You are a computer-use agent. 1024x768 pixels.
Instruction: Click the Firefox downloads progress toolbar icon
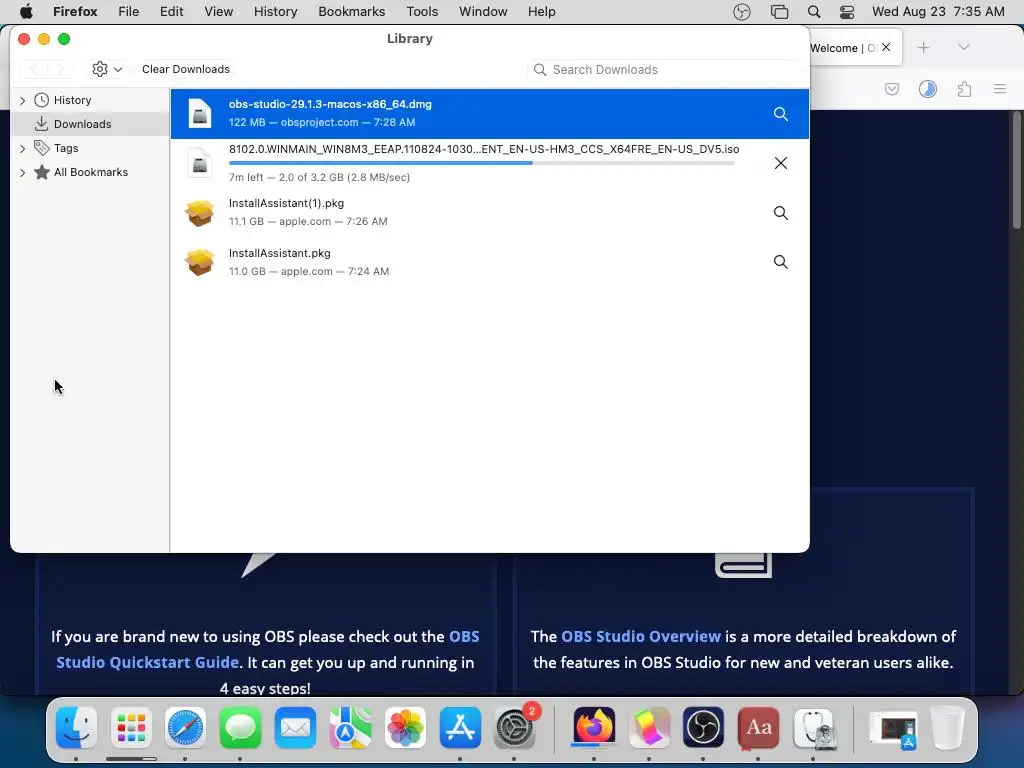pyautogui.click(x=928, y=89)
